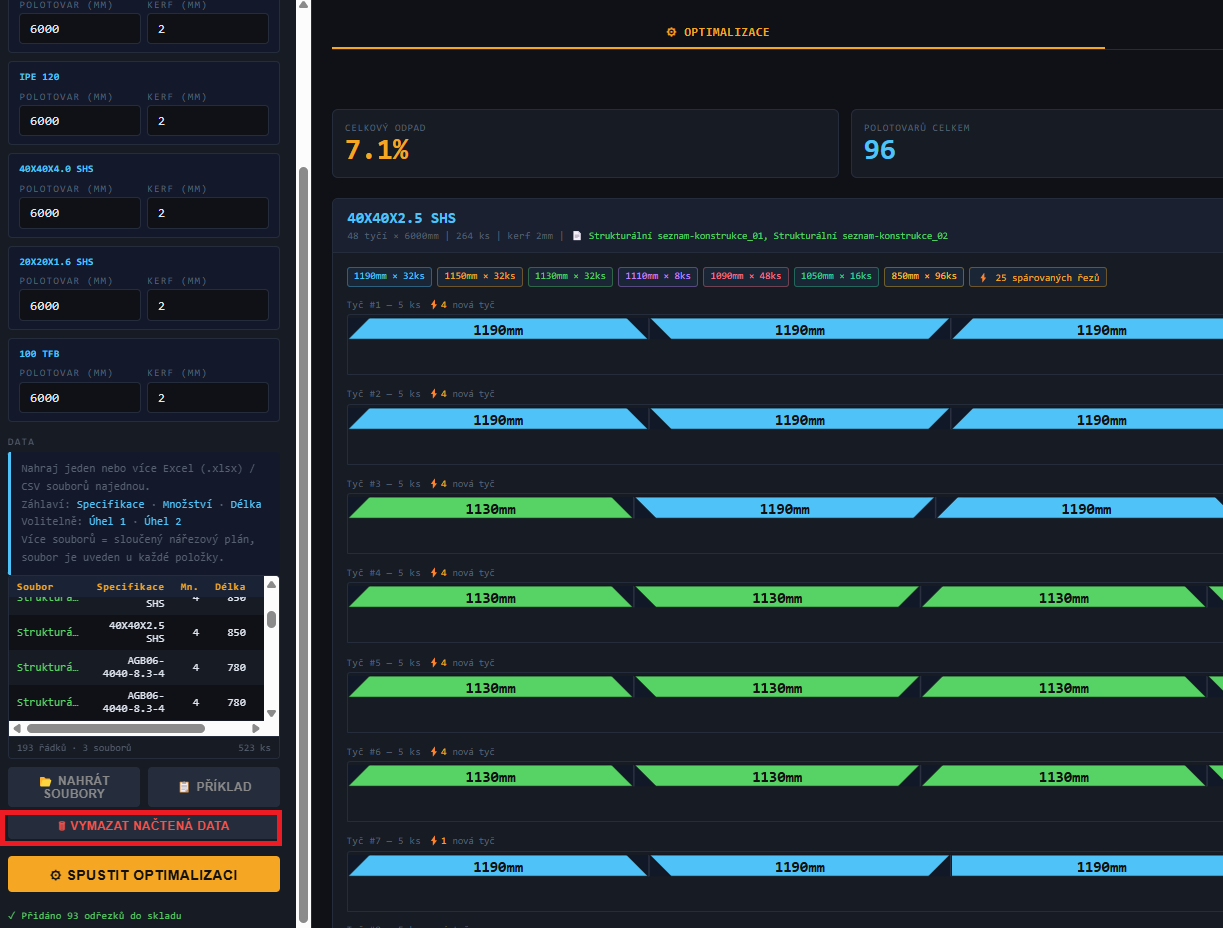Click the data table's left scroll arrow

[18, 729]
